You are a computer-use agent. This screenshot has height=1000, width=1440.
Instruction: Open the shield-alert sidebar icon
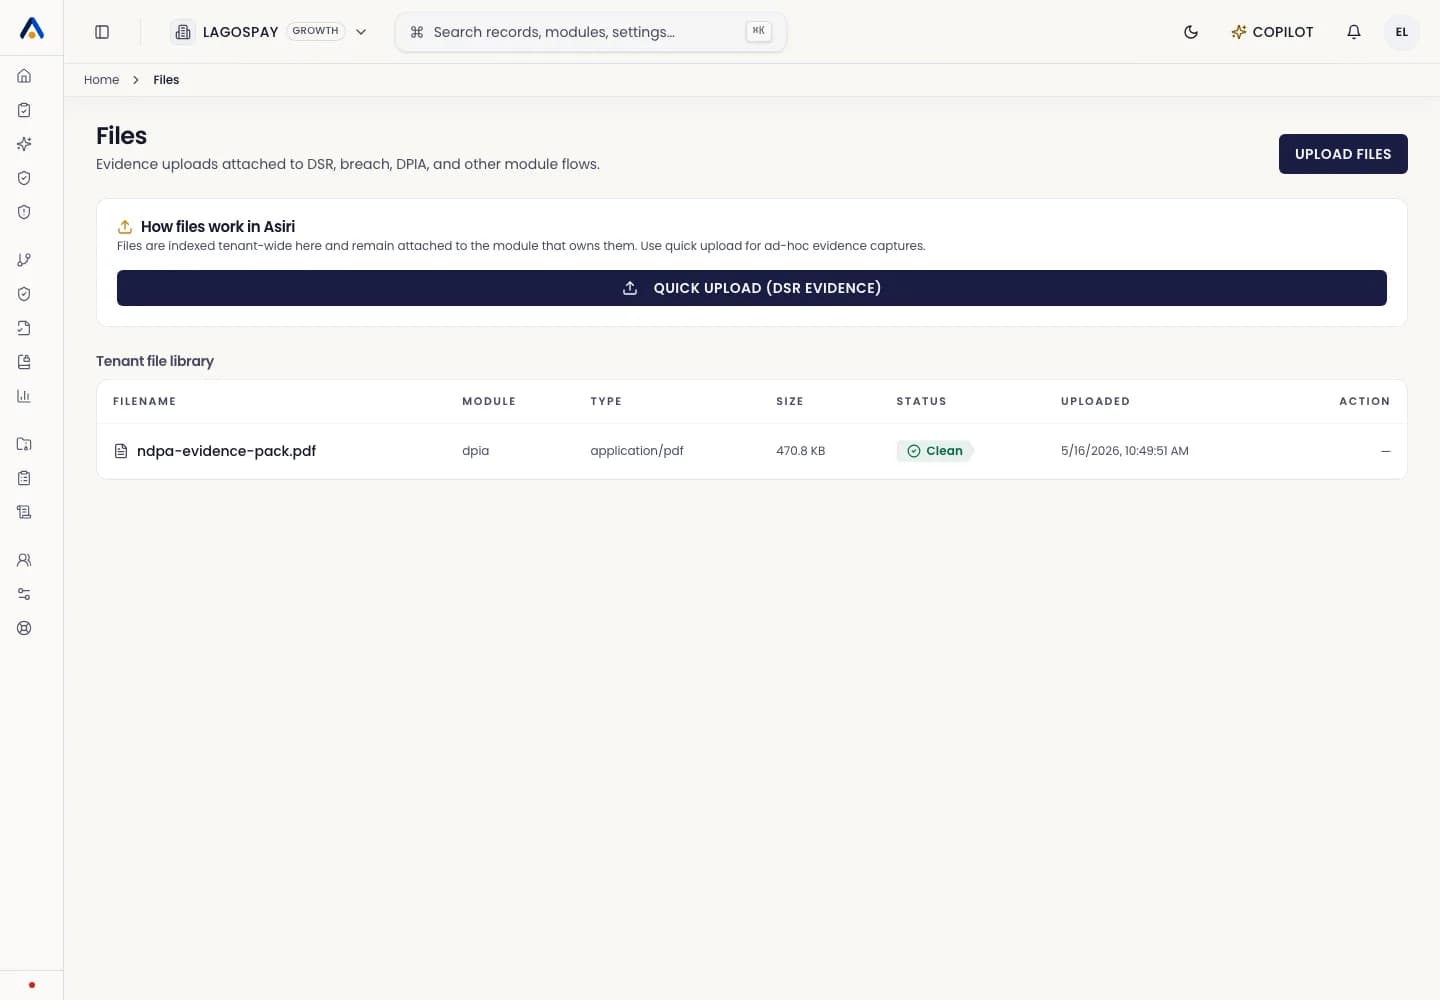(x=24, y=212)
